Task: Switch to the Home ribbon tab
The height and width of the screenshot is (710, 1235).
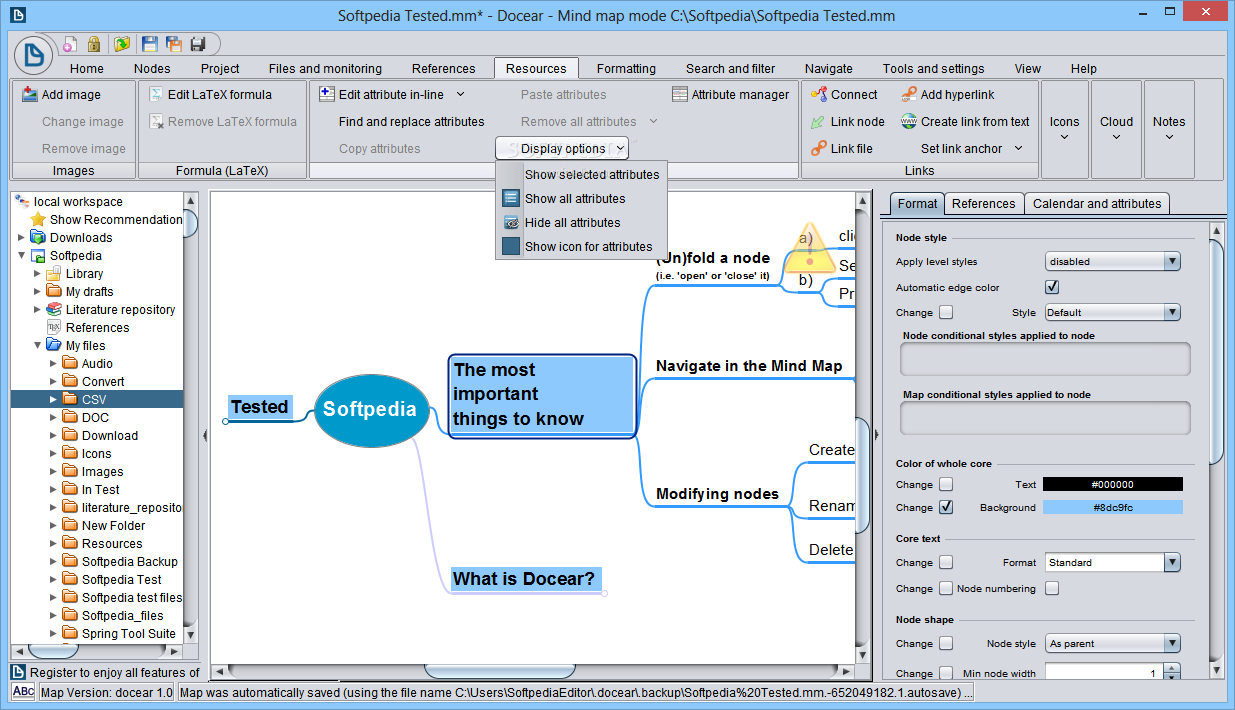Action: 87,68
